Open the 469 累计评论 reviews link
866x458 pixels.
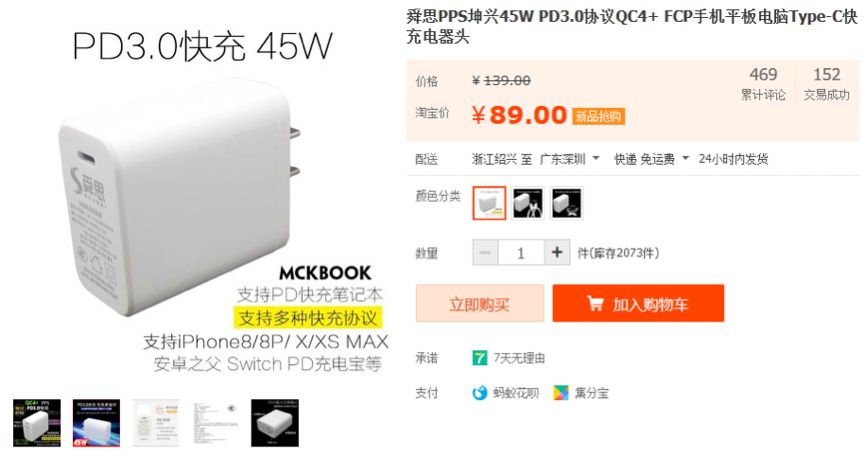[x=763, y=84]
